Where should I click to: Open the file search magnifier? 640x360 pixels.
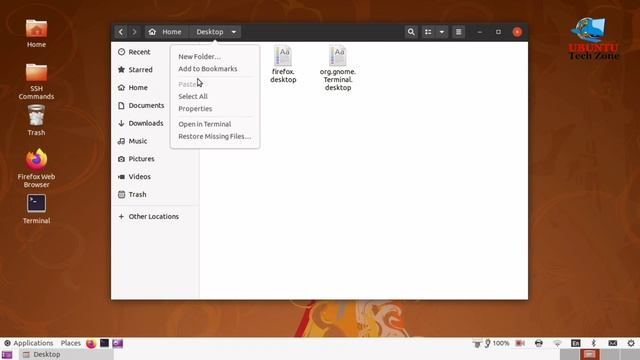411,32
